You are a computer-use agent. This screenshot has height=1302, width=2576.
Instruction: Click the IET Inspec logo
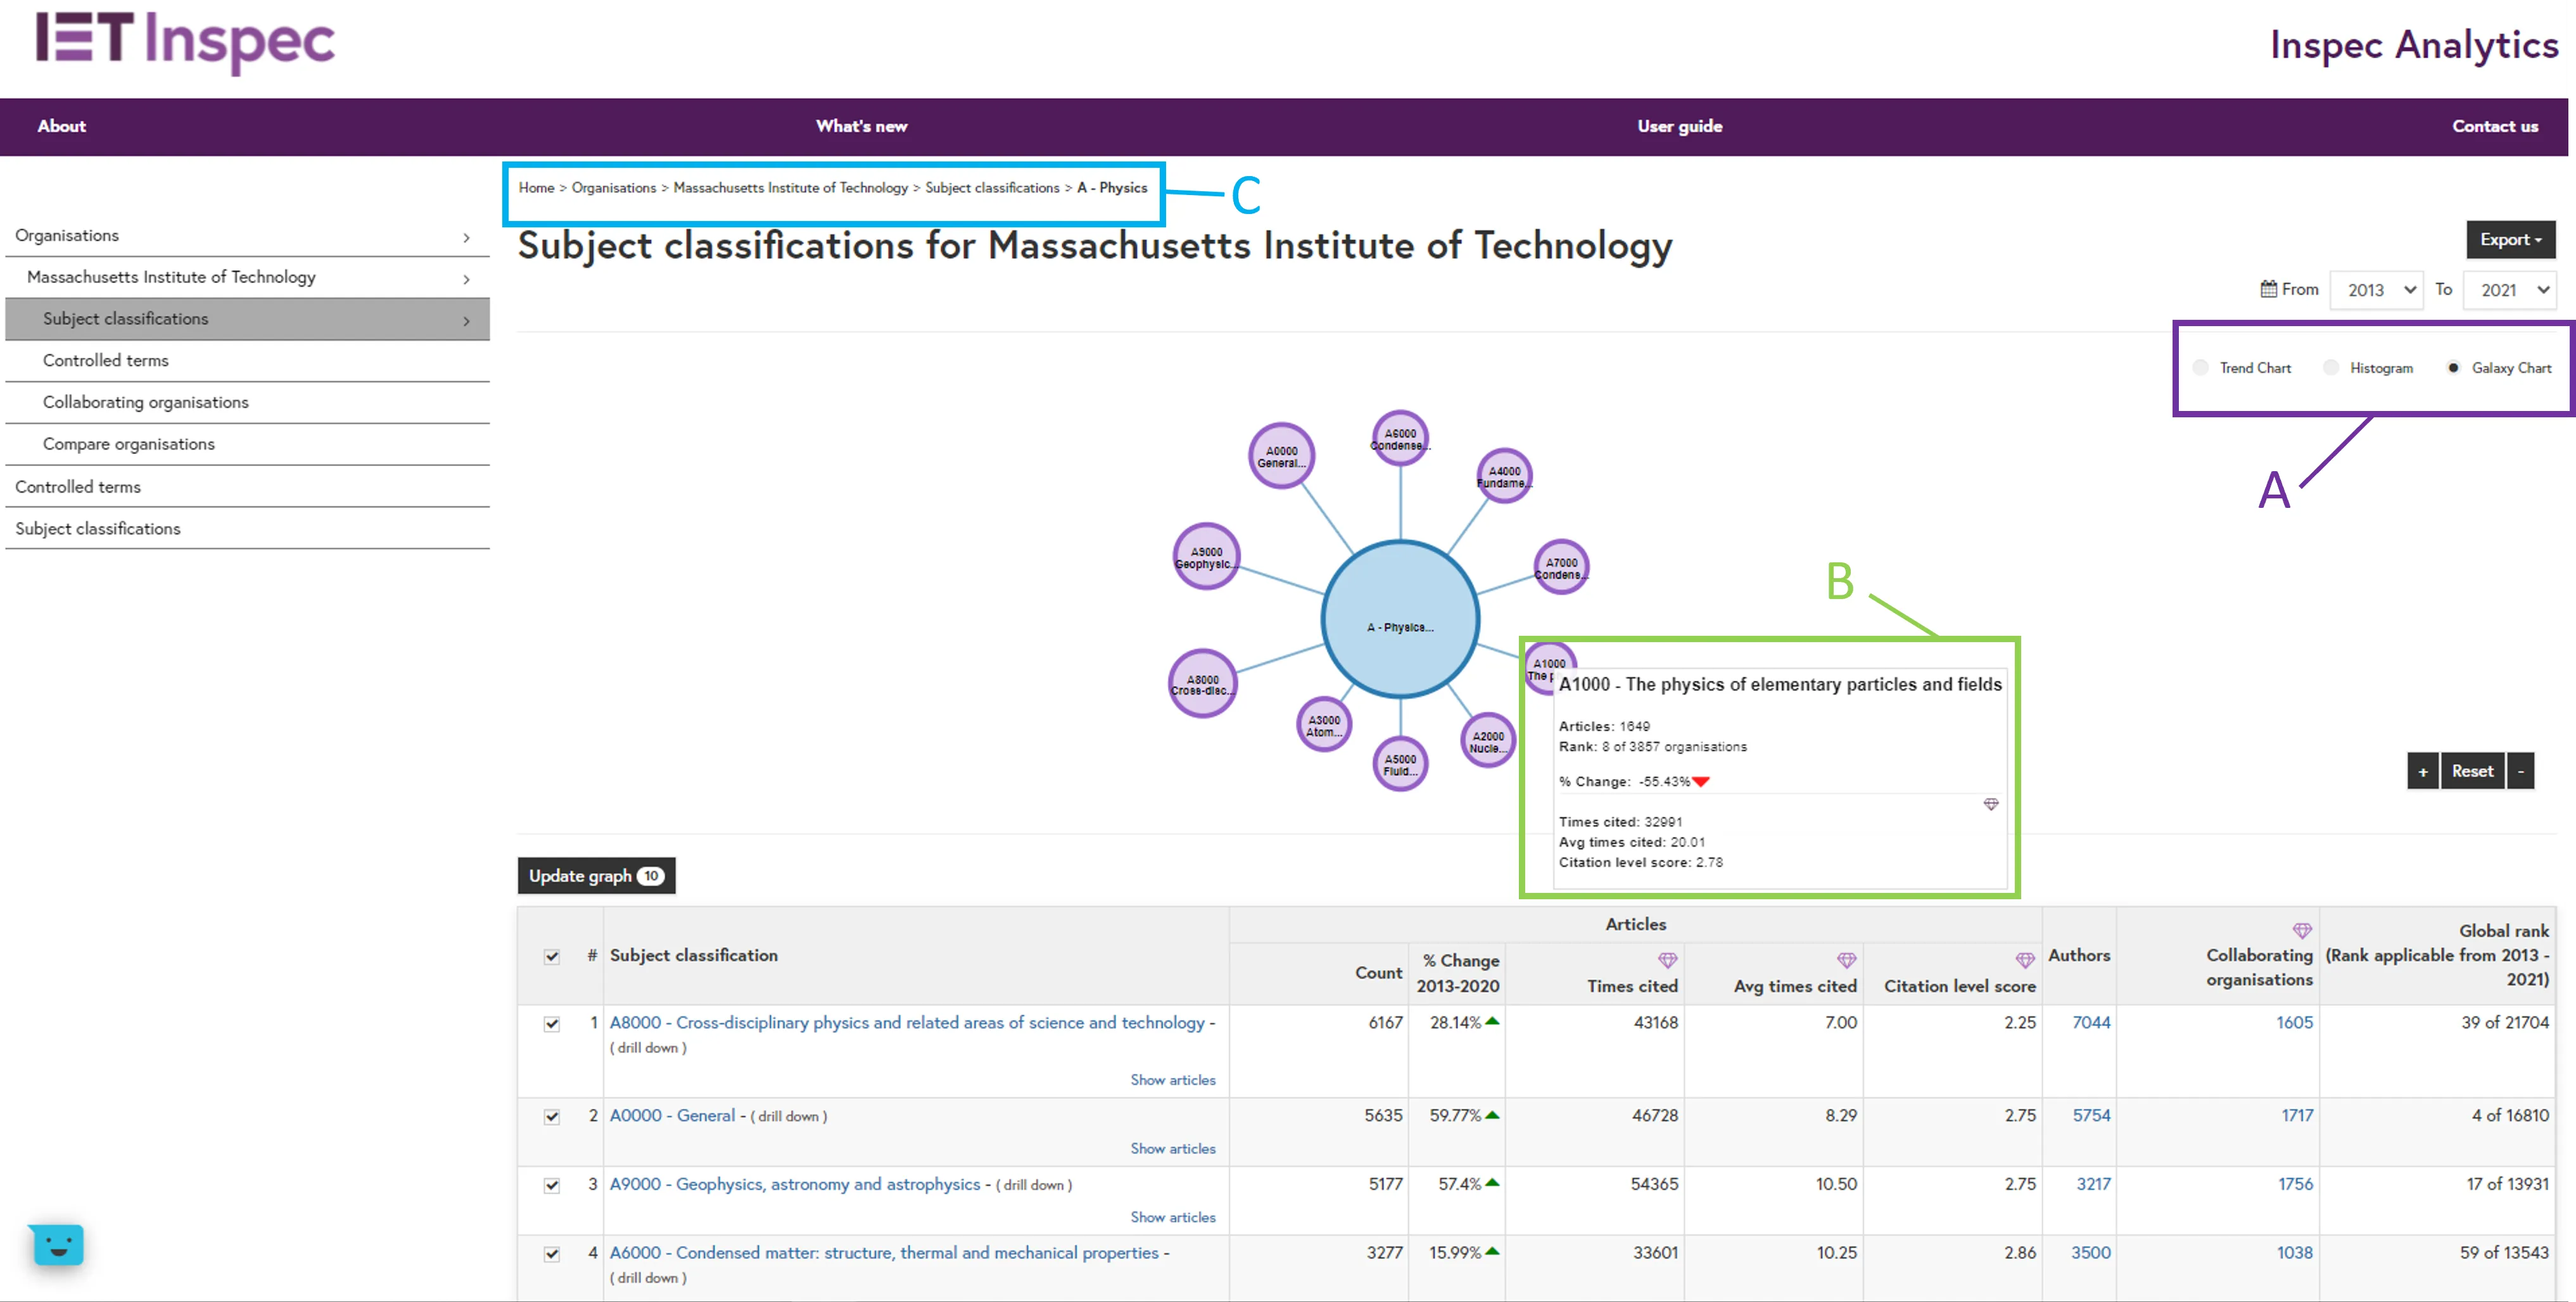[x=185, y=42]
